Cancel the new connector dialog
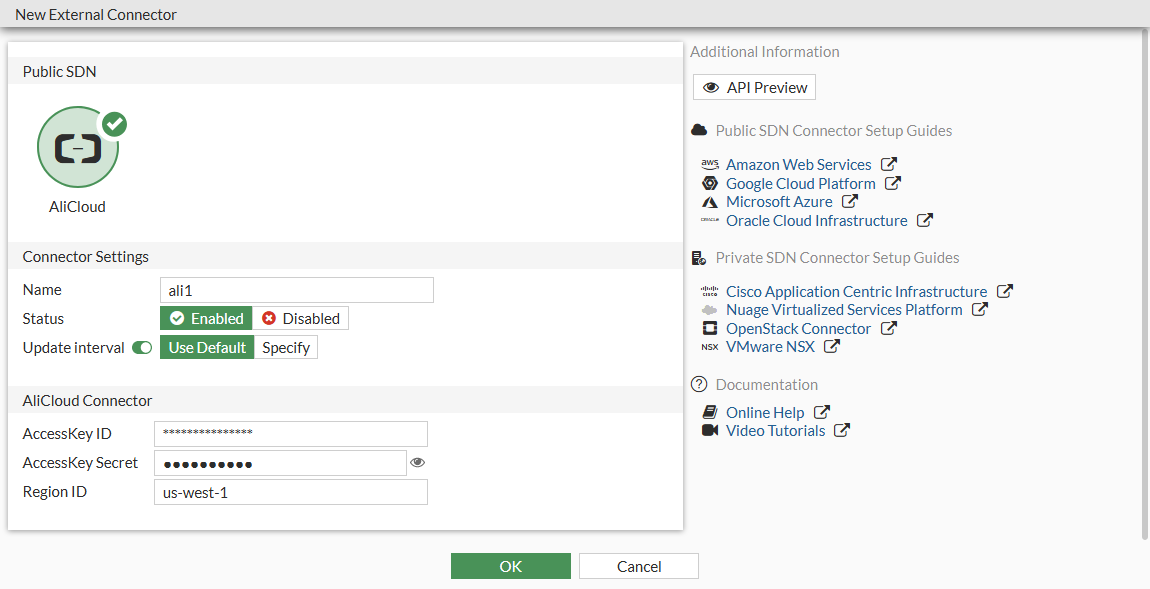The width and height of the screenshot is (1150, 589). coord(639,566)
